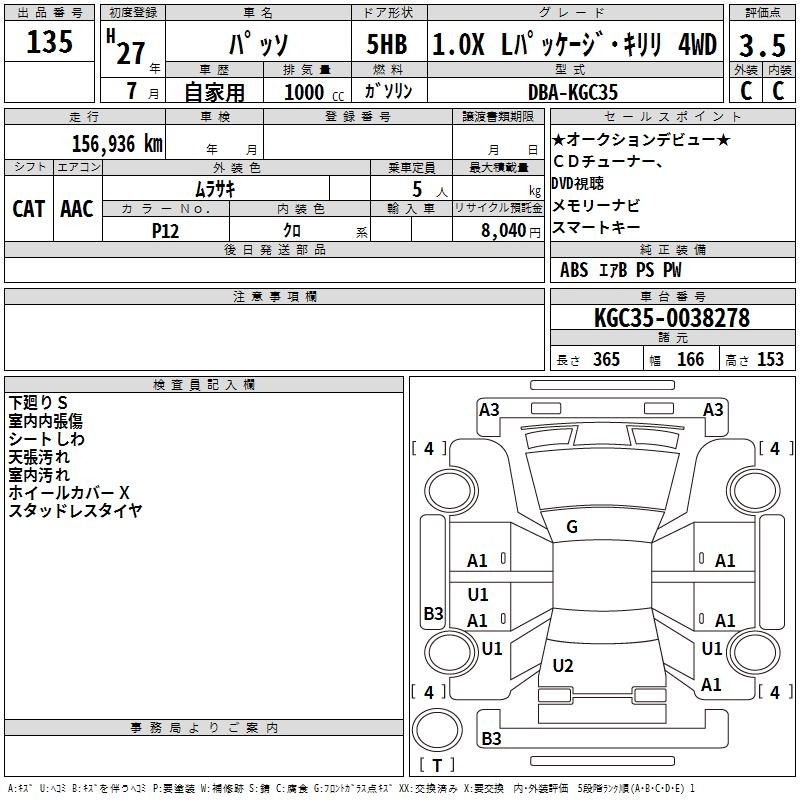This screenshot has height=800, width=800.
Task: Click the inspector note 室内汚れ
Action: (39, 474)
